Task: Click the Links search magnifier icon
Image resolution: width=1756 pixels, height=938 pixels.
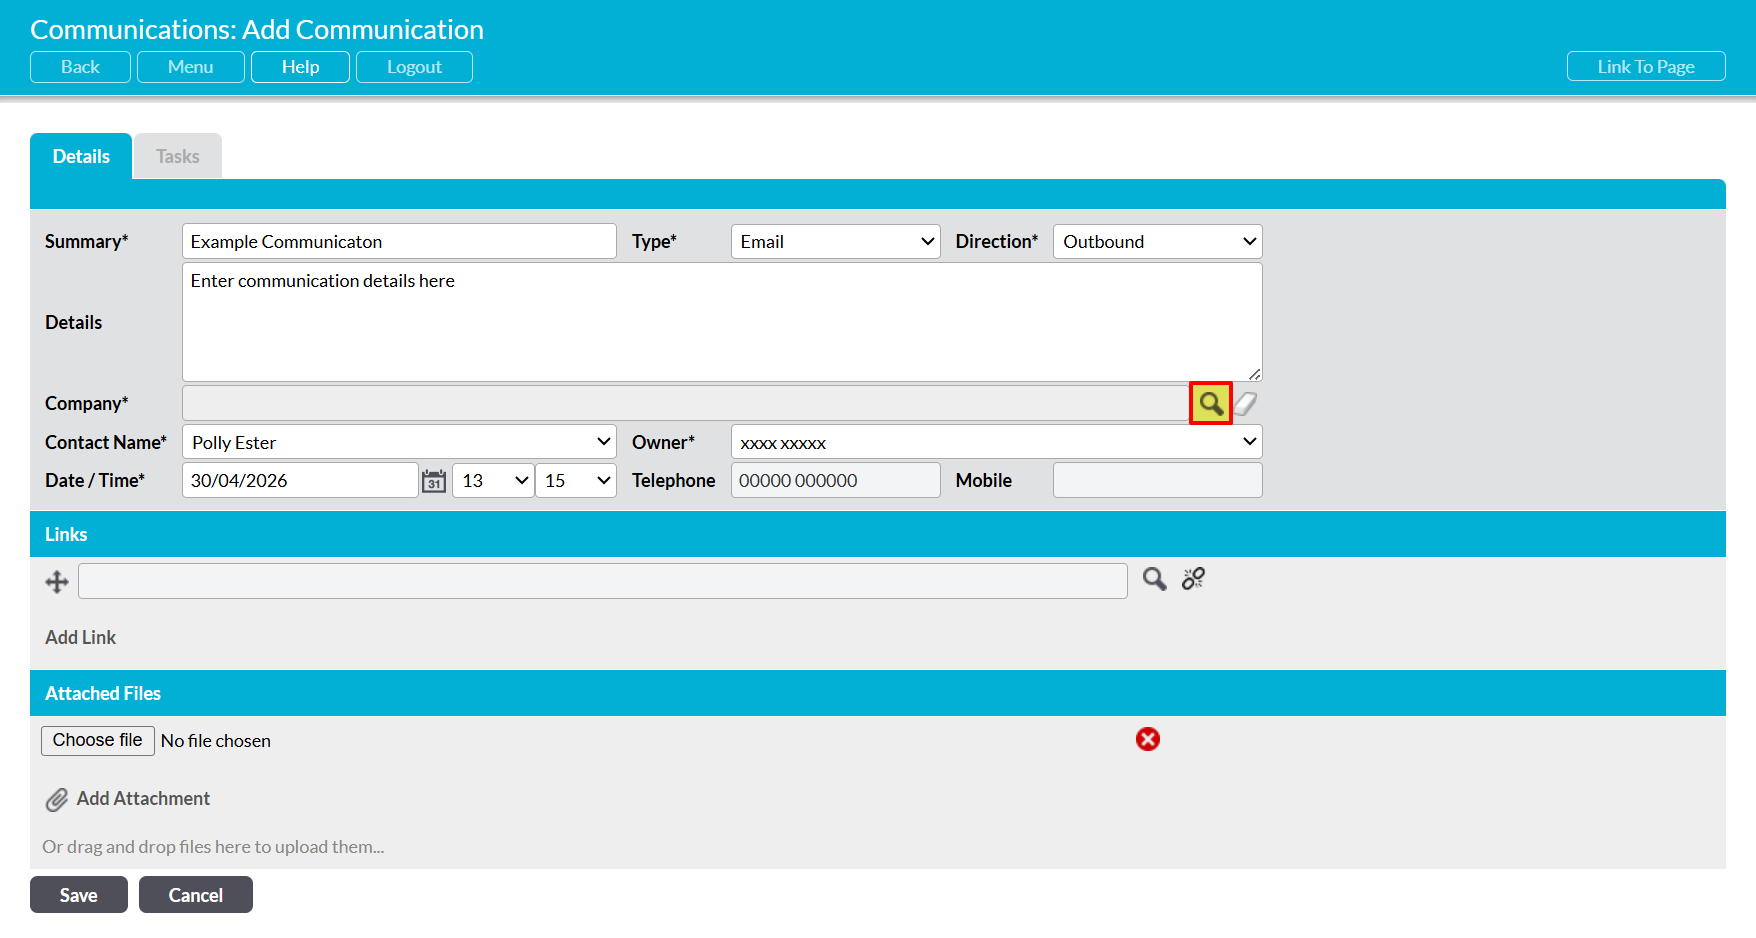Action: (x=1154, y=579)
